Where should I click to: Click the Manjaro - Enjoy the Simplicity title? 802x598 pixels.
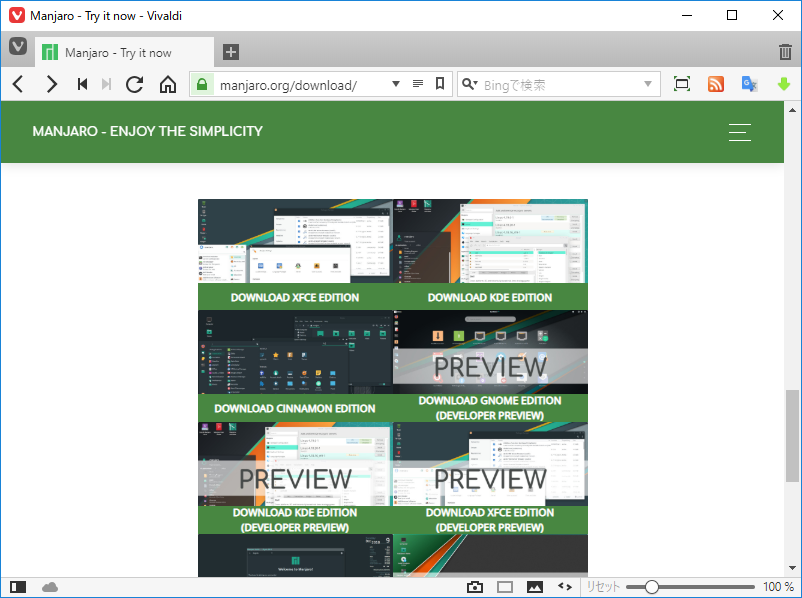147,131
